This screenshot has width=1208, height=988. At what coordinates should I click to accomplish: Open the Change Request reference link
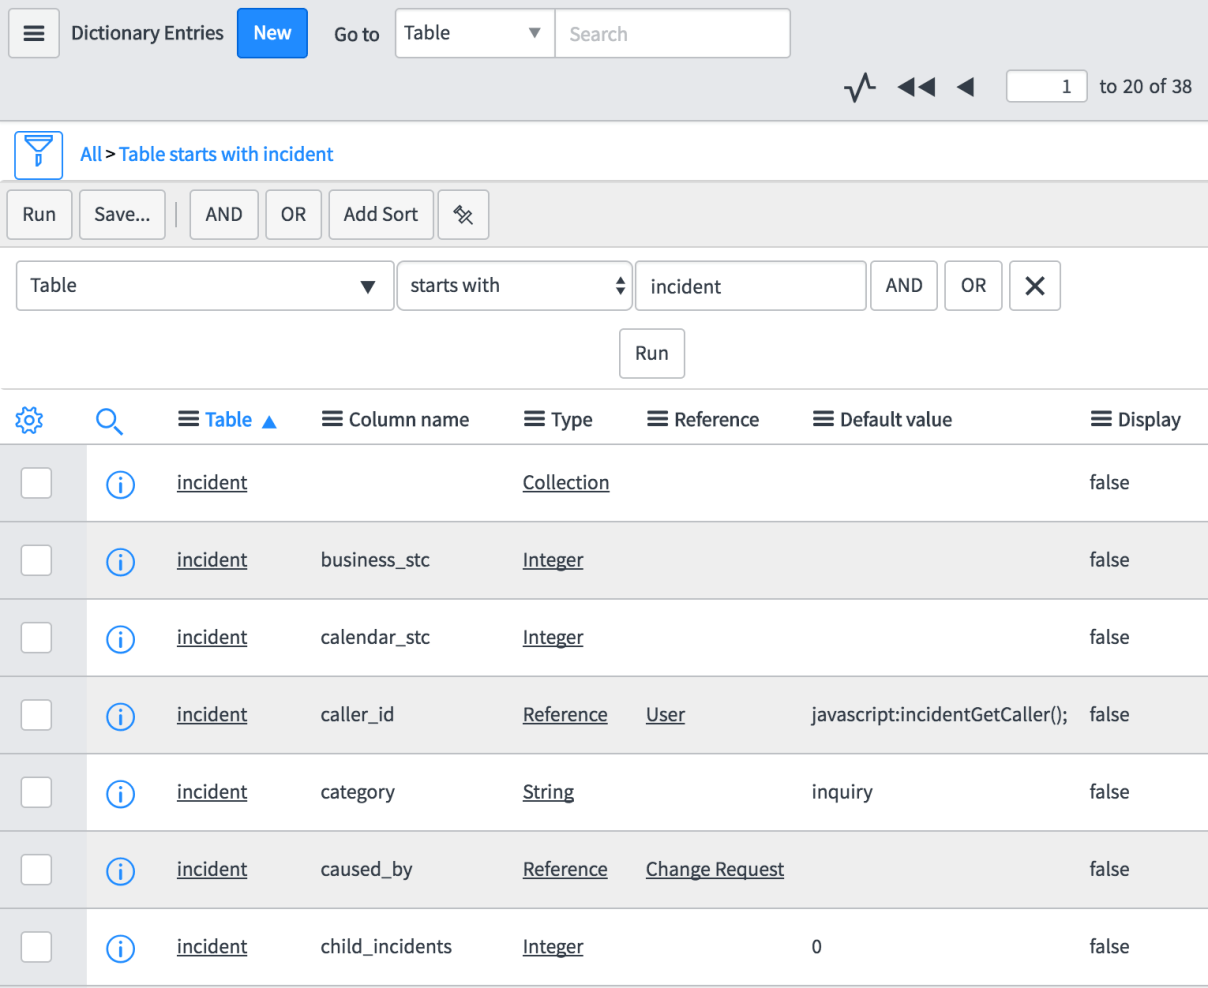tap(715, 869)
